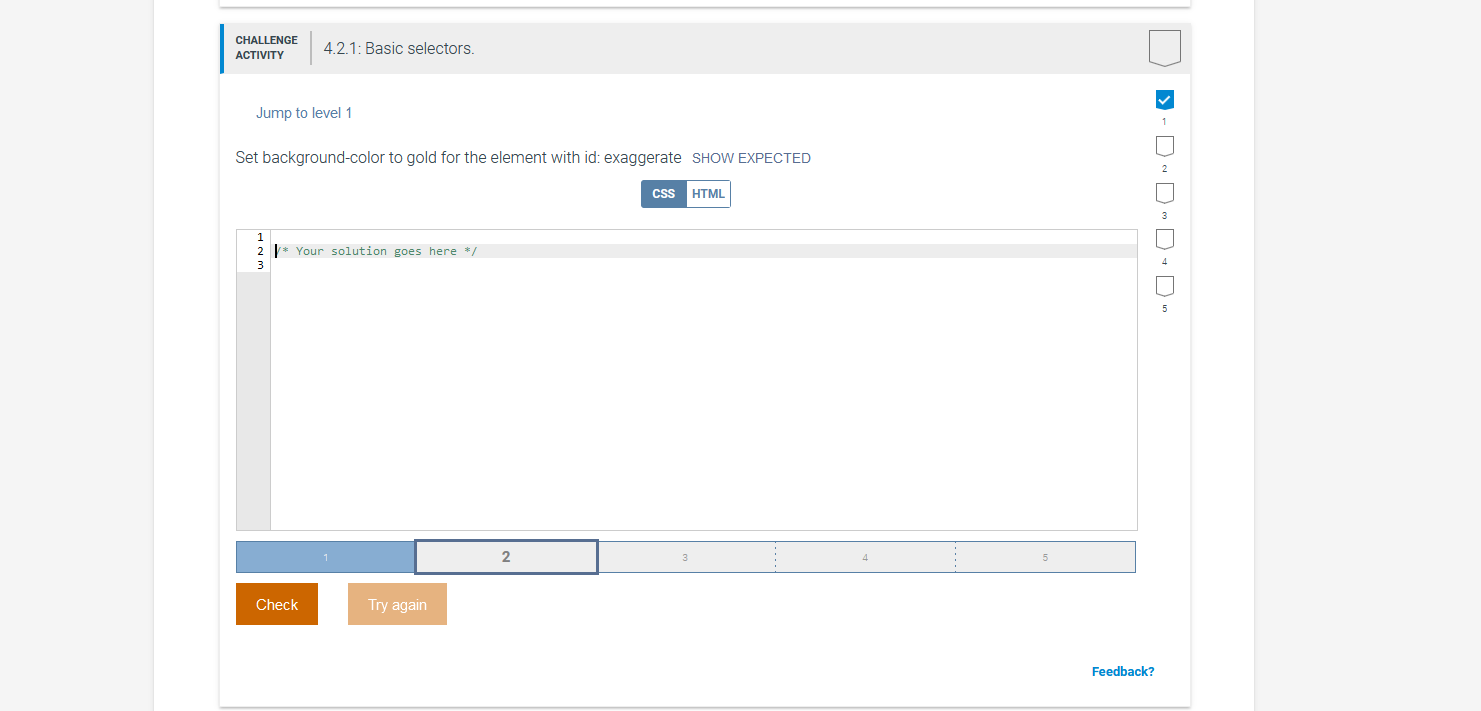Select segment 3 in the level progress bar
The width and height of the screenshot is (1481, 711).
685,556
